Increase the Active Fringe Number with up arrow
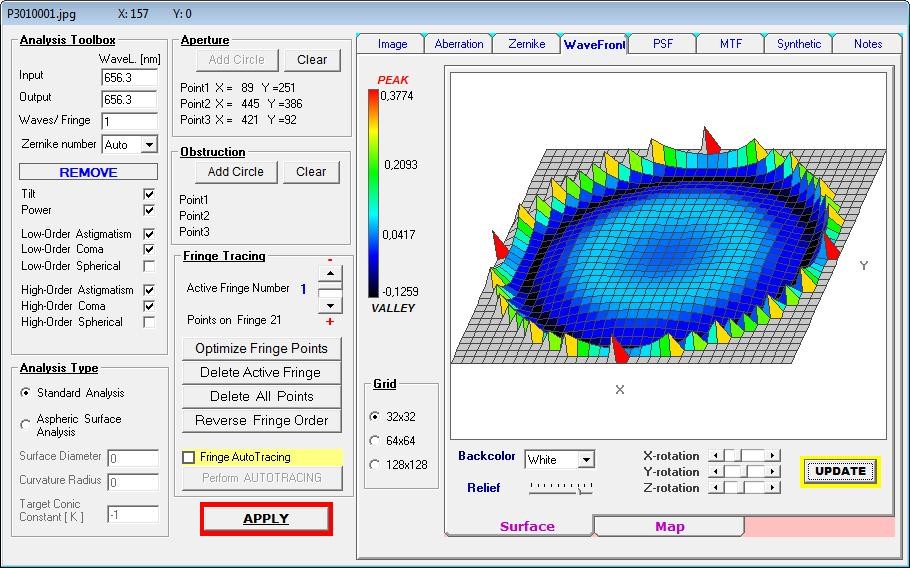This screenshot has height=568, width=910. pyautogui.click(x=329, y=273)
